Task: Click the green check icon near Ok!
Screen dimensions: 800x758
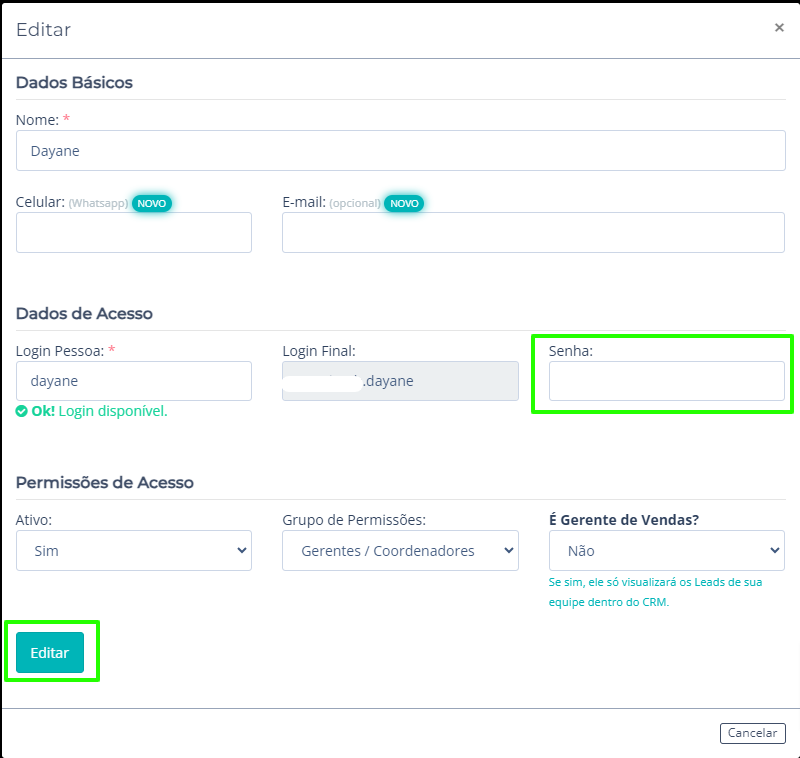Action: 22,411
